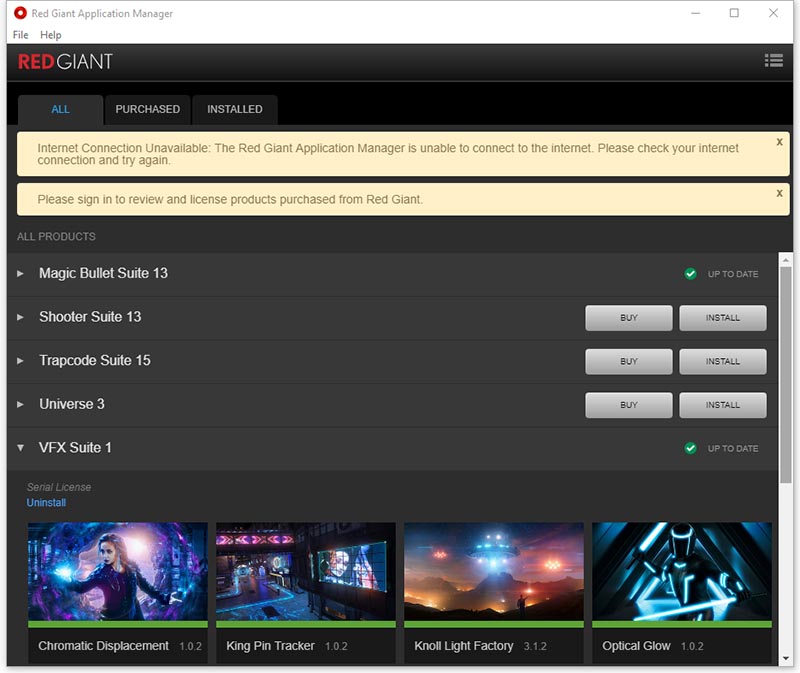Install Shooter Suite 13

[722, 318]
